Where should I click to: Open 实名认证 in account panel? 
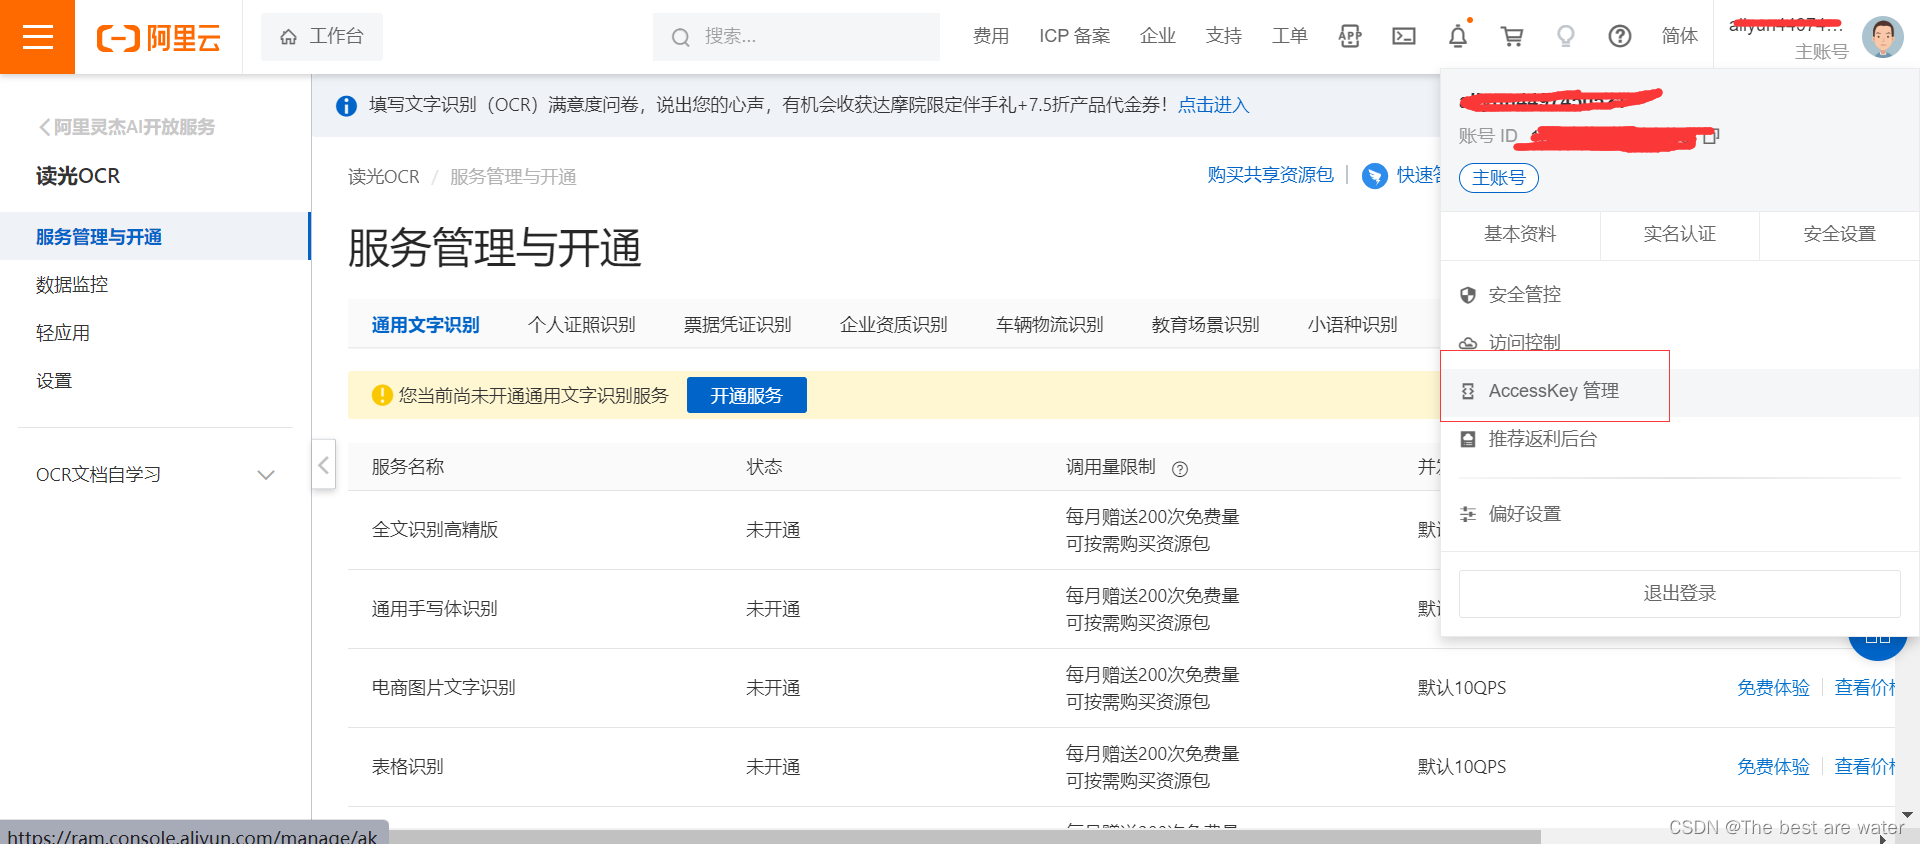point(1679,234)
